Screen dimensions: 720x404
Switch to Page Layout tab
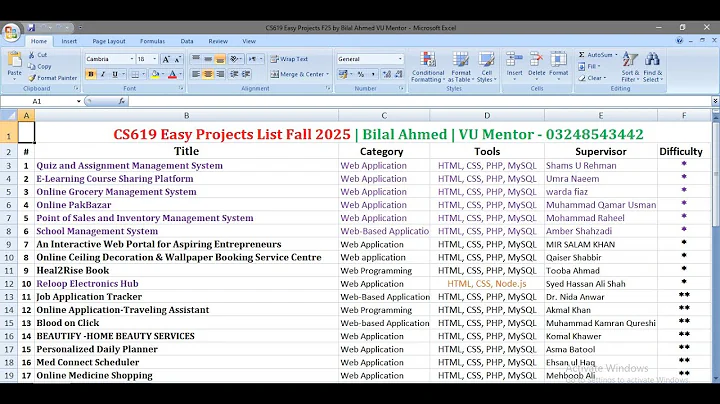click(109, 41)
